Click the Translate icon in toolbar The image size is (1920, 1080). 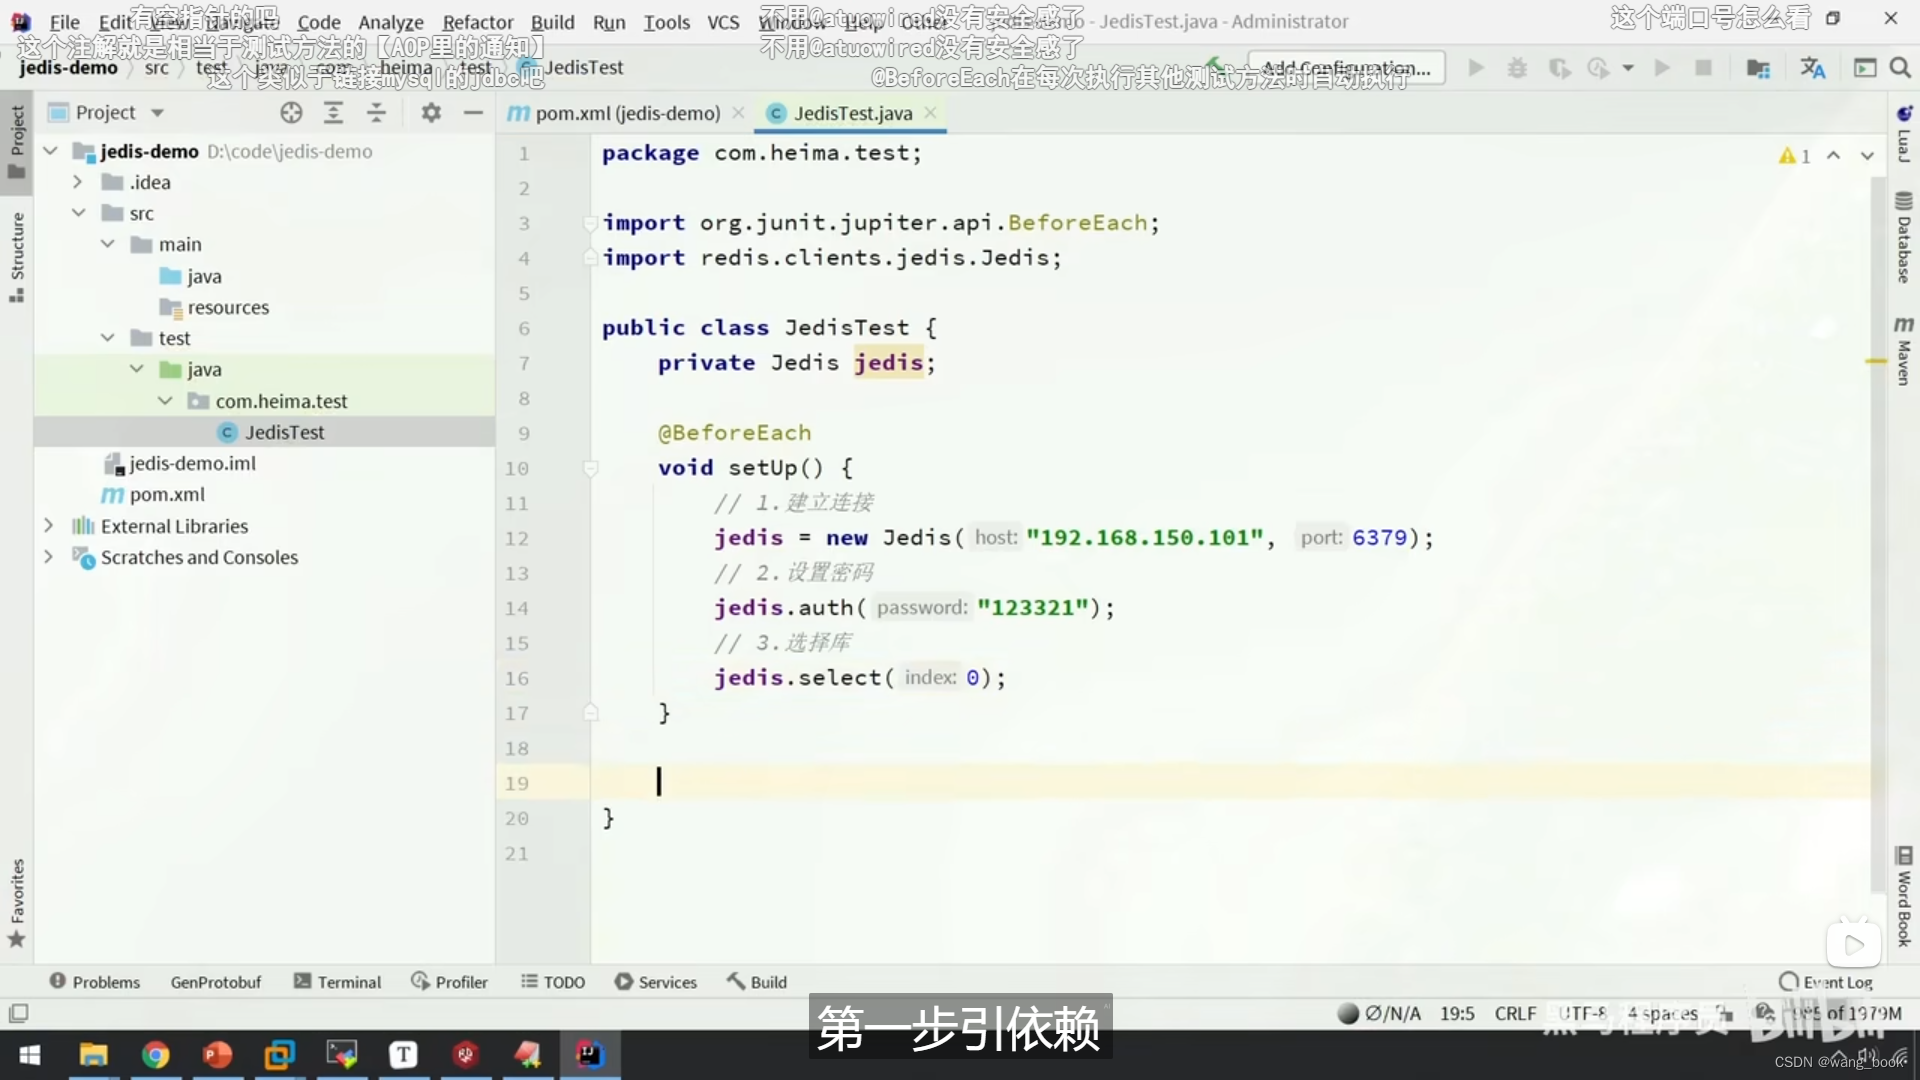pyautogui.click(x=1812, y=68)
